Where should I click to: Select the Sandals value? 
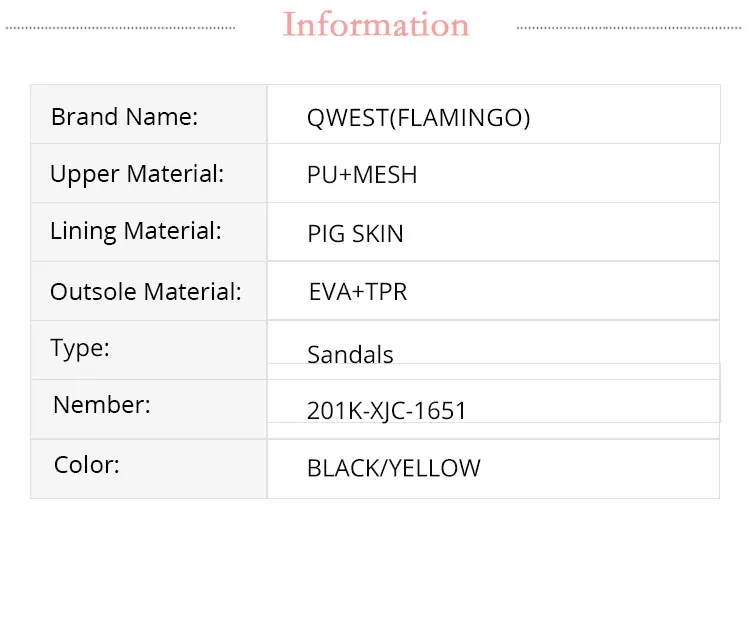coord(350,354)
